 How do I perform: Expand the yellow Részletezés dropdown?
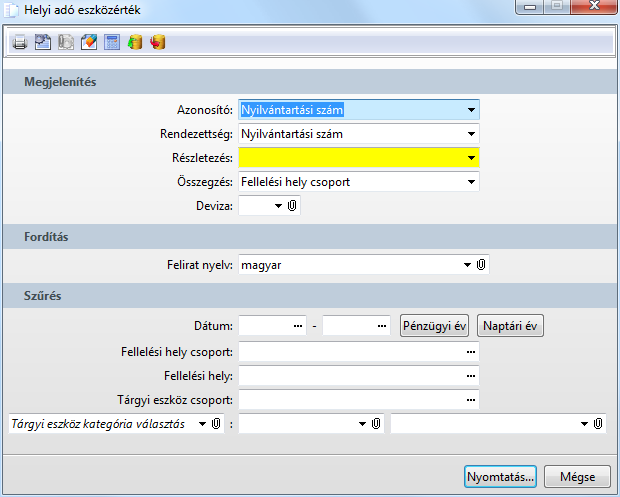471,158
